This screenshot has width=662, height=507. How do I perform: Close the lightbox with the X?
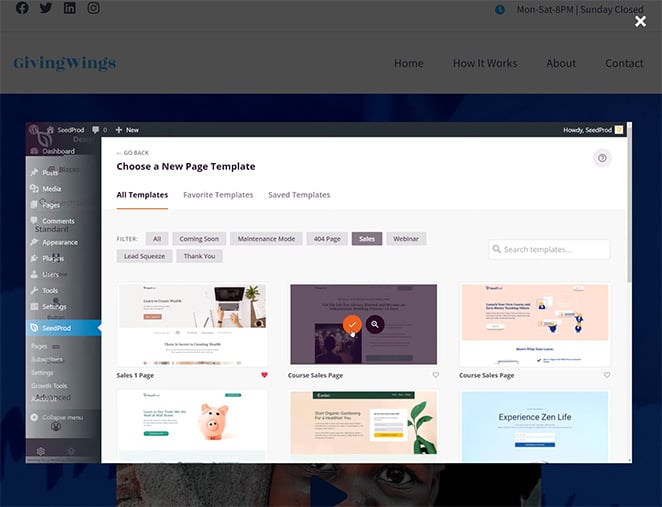click(x=640, y=21)
